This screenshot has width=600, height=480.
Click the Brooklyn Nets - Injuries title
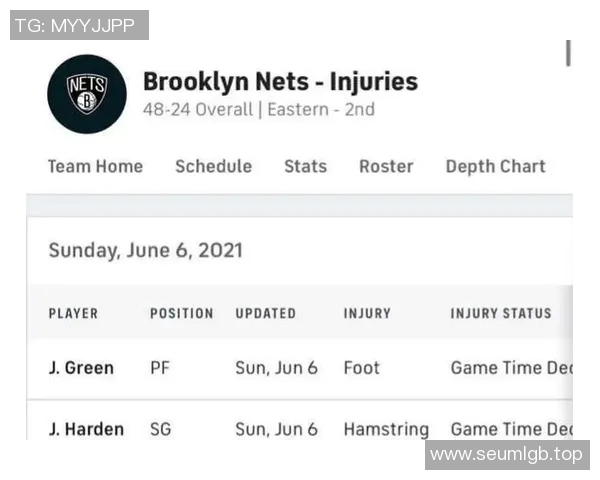280,81
